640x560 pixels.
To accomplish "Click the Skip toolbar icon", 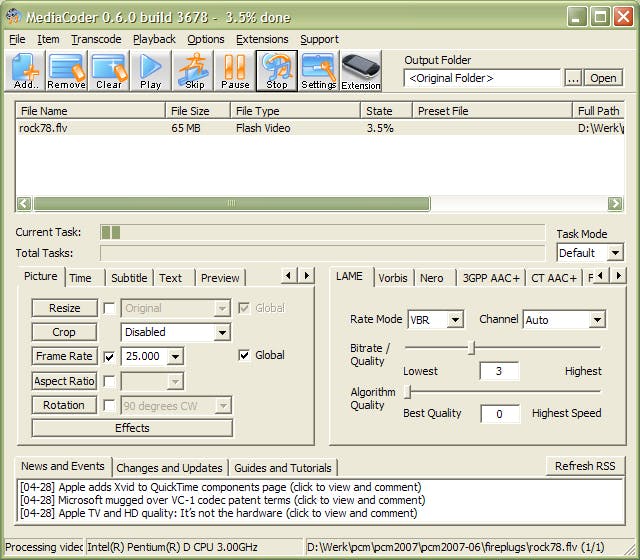I will click(x=193, y=71).
